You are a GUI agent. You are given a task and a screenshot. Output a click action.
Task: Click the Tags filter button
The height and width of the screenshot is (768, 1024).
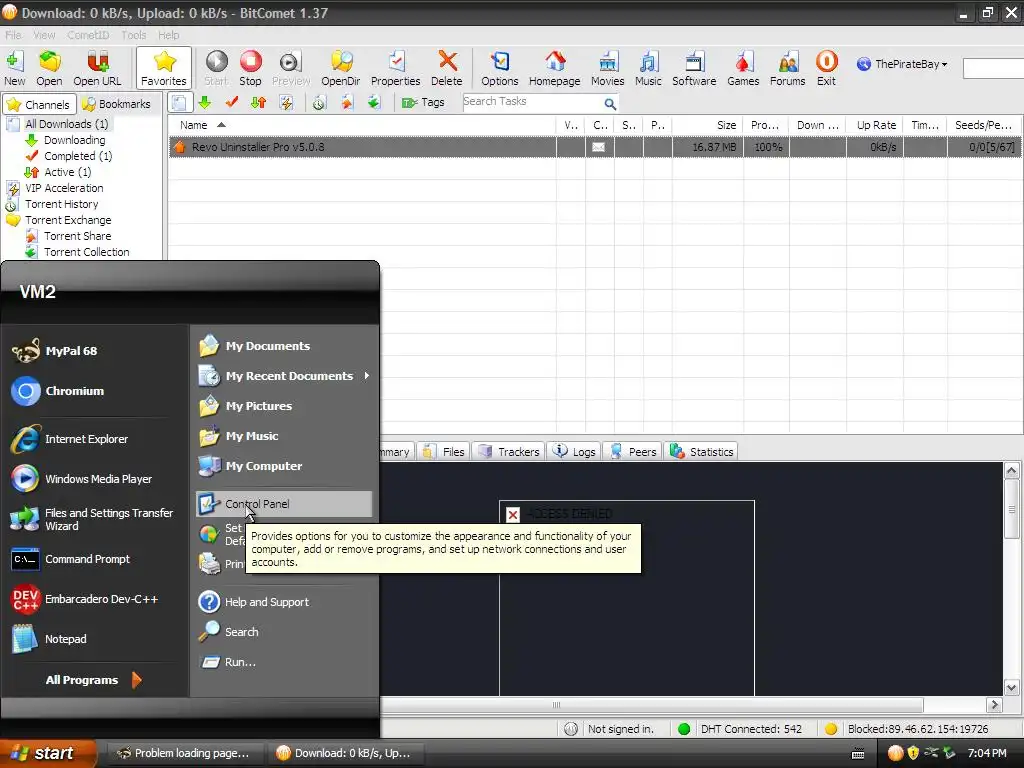pos(423,103)
